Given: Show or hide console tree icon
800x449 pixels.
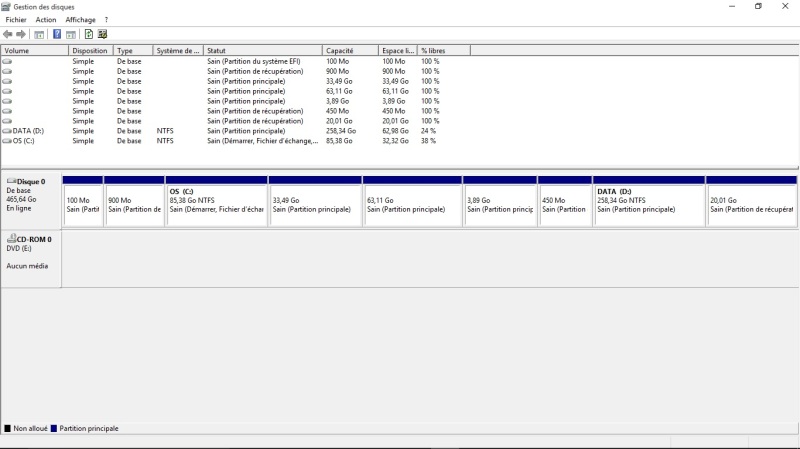Looking at the screenshot, I should [x=39, y=34].
